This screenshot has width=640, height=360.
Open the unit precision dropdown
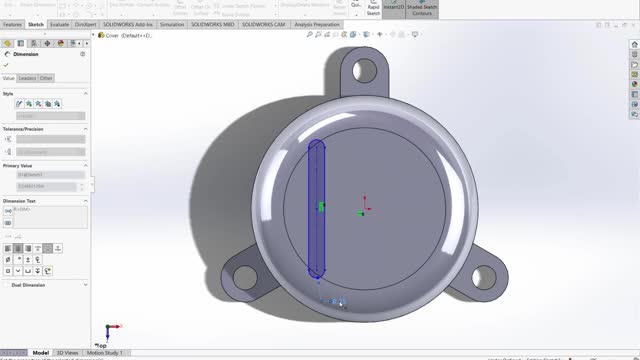click(51, 152)
